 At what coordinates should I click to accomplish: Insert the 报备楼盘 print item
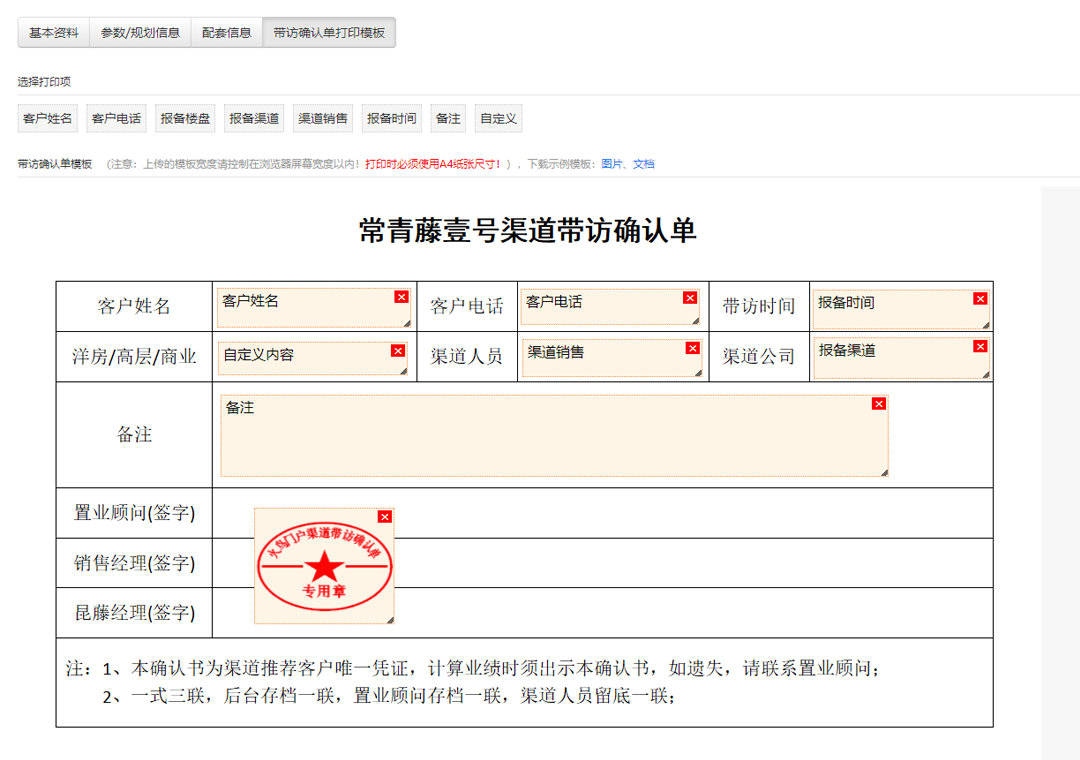[x=185, y=118]
